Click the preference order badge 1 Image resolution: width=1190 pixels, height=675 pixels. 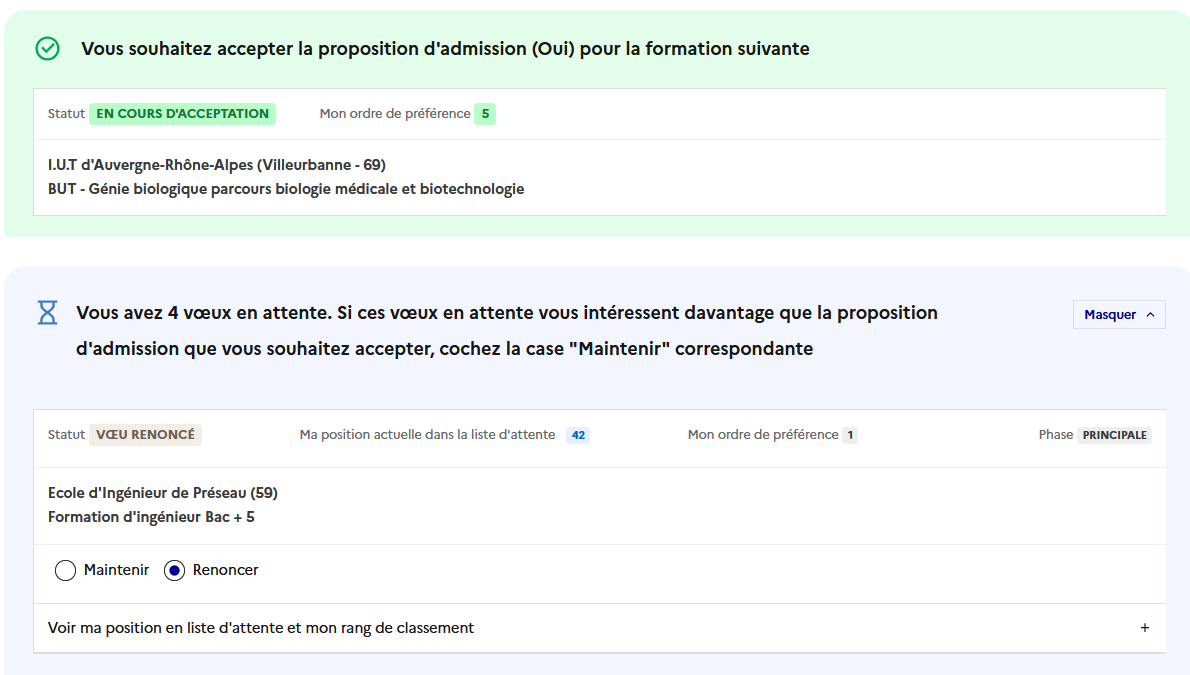click(850, 435)
